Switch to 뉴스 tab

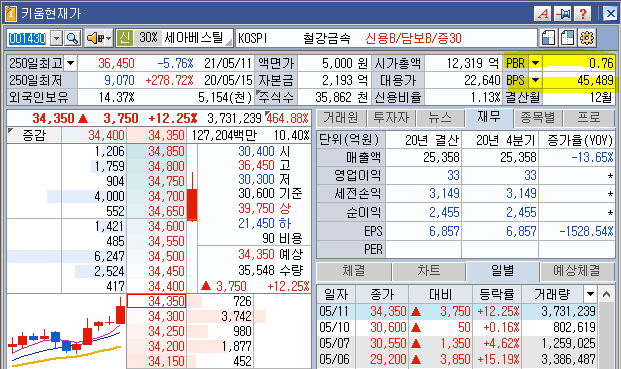(440, 117)
